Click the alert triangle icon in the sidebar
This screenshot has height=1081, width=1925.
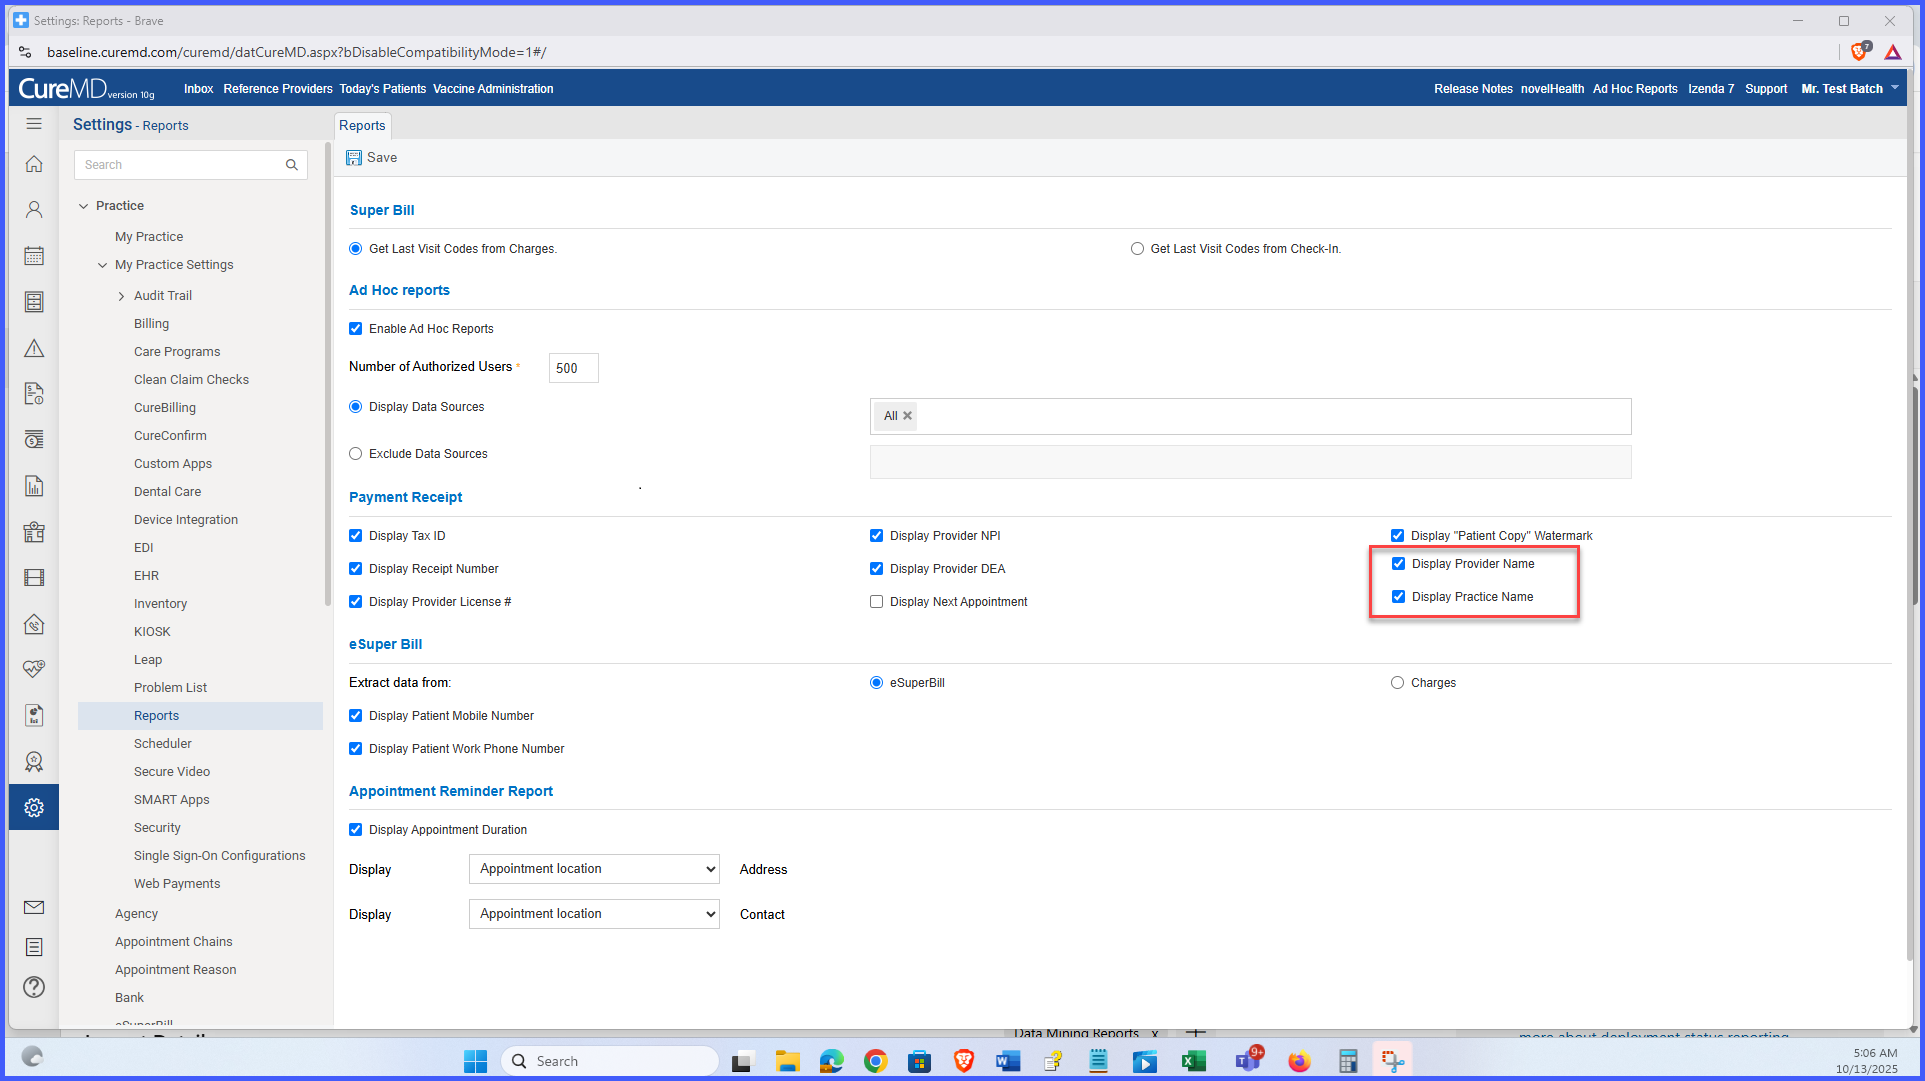point(34,348)
